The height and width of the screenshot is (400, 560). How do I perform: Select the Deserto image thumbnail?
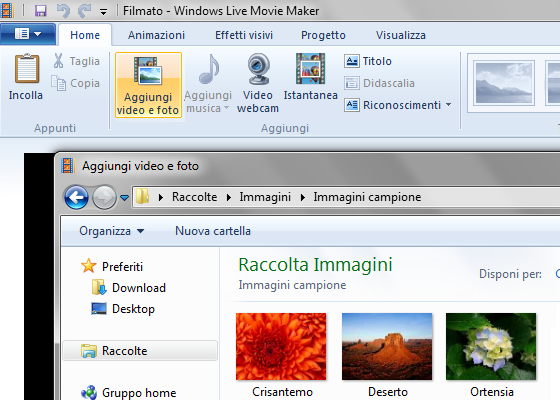tap(387, 346)
